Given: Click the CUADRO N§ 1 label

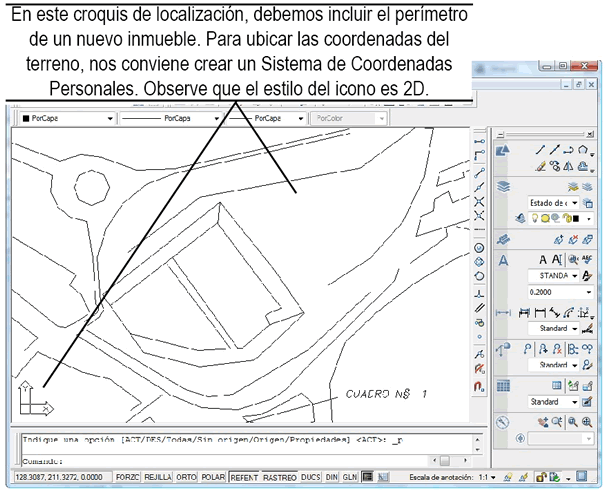Looking at the screenshot, I should pos(386,394).
